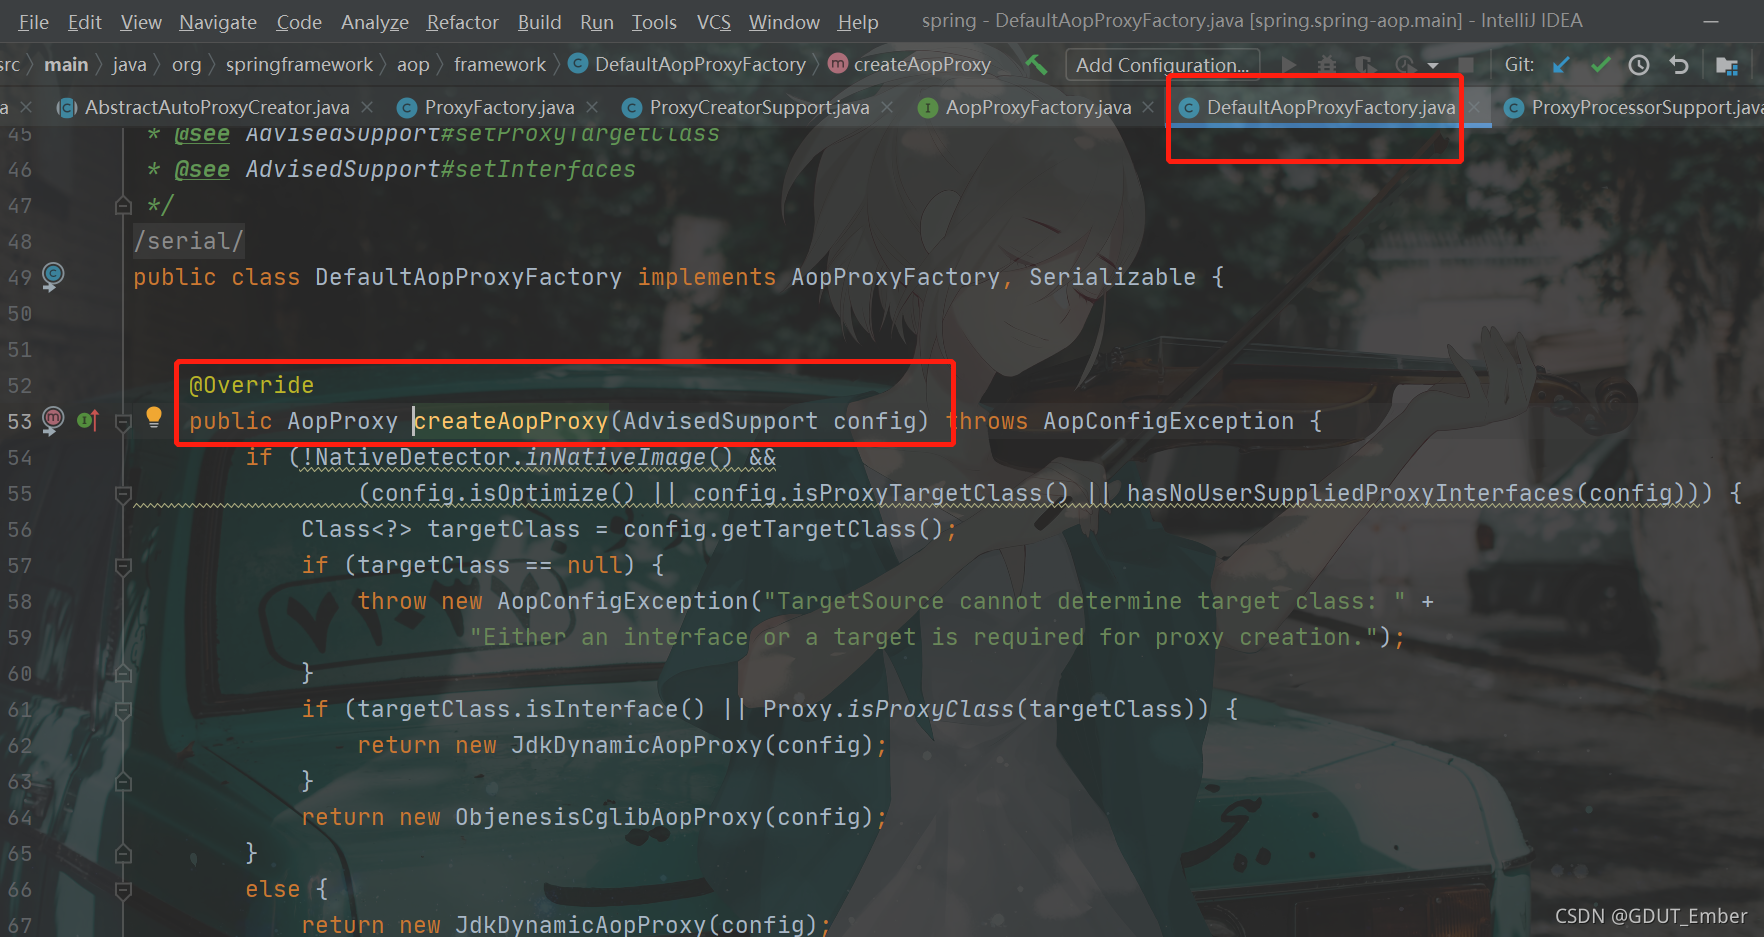Open the Build menu

click(539, 21)
